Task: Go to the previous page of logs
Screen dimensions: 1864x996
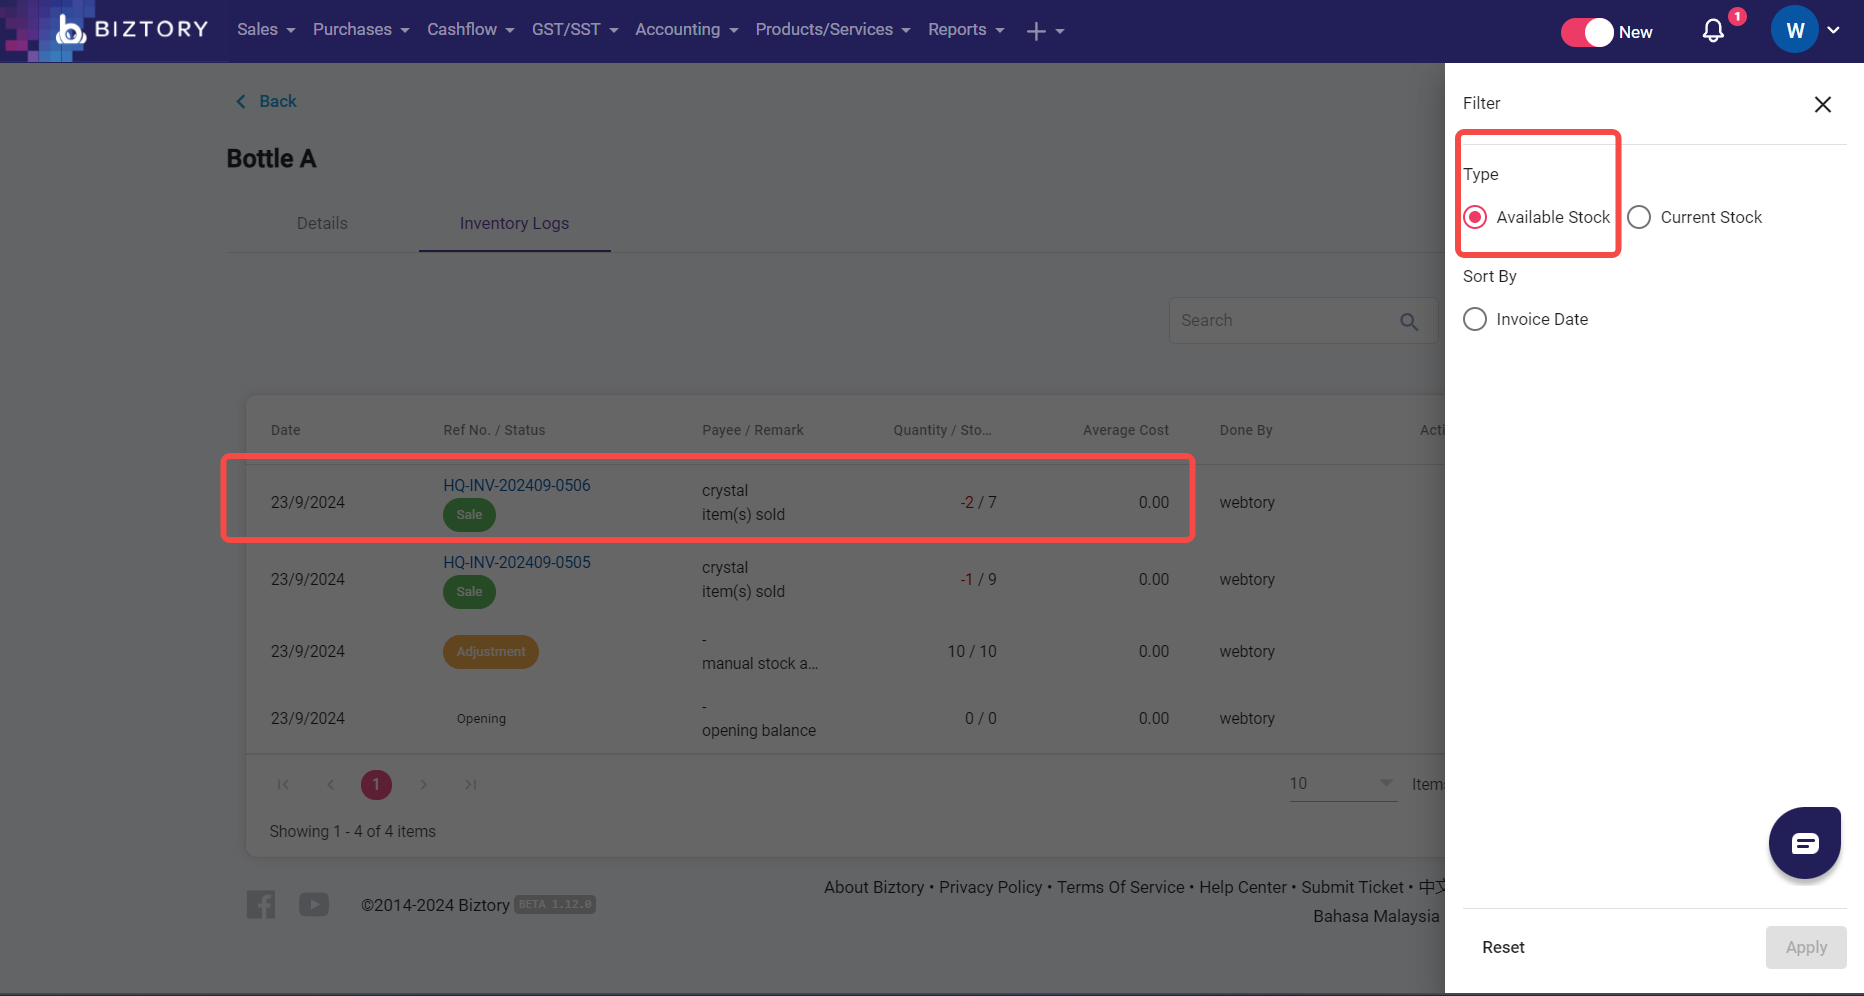Action: [x=330, y=785]
